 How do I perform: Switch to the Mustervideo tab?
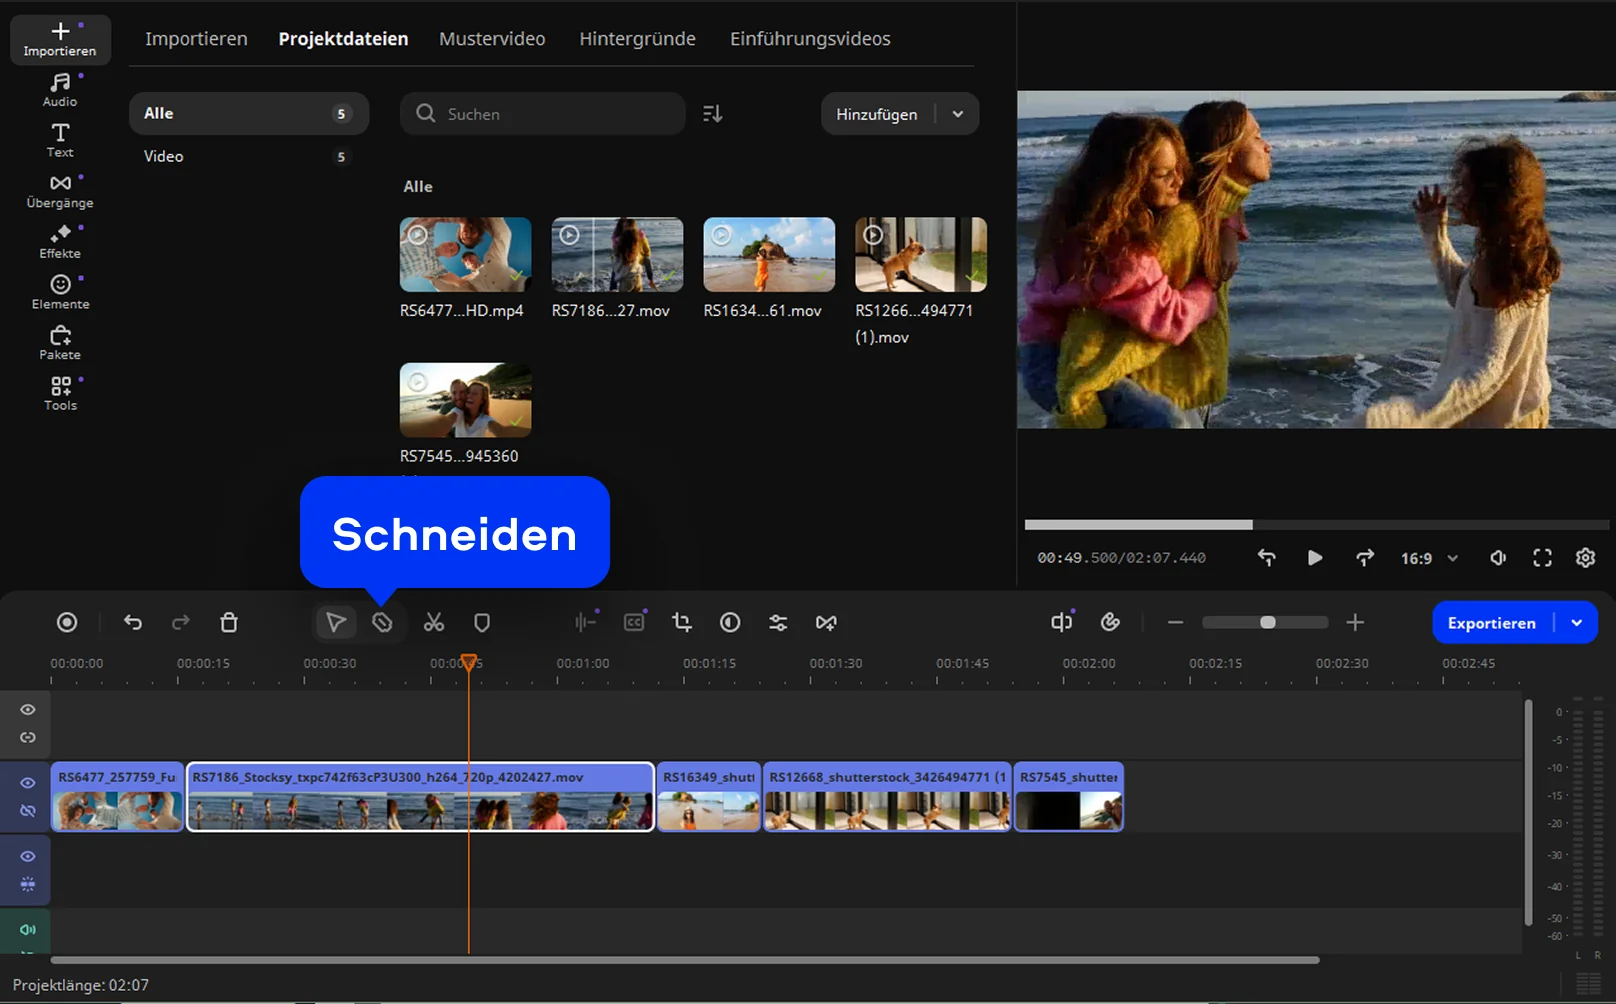[x=492, y=39]
